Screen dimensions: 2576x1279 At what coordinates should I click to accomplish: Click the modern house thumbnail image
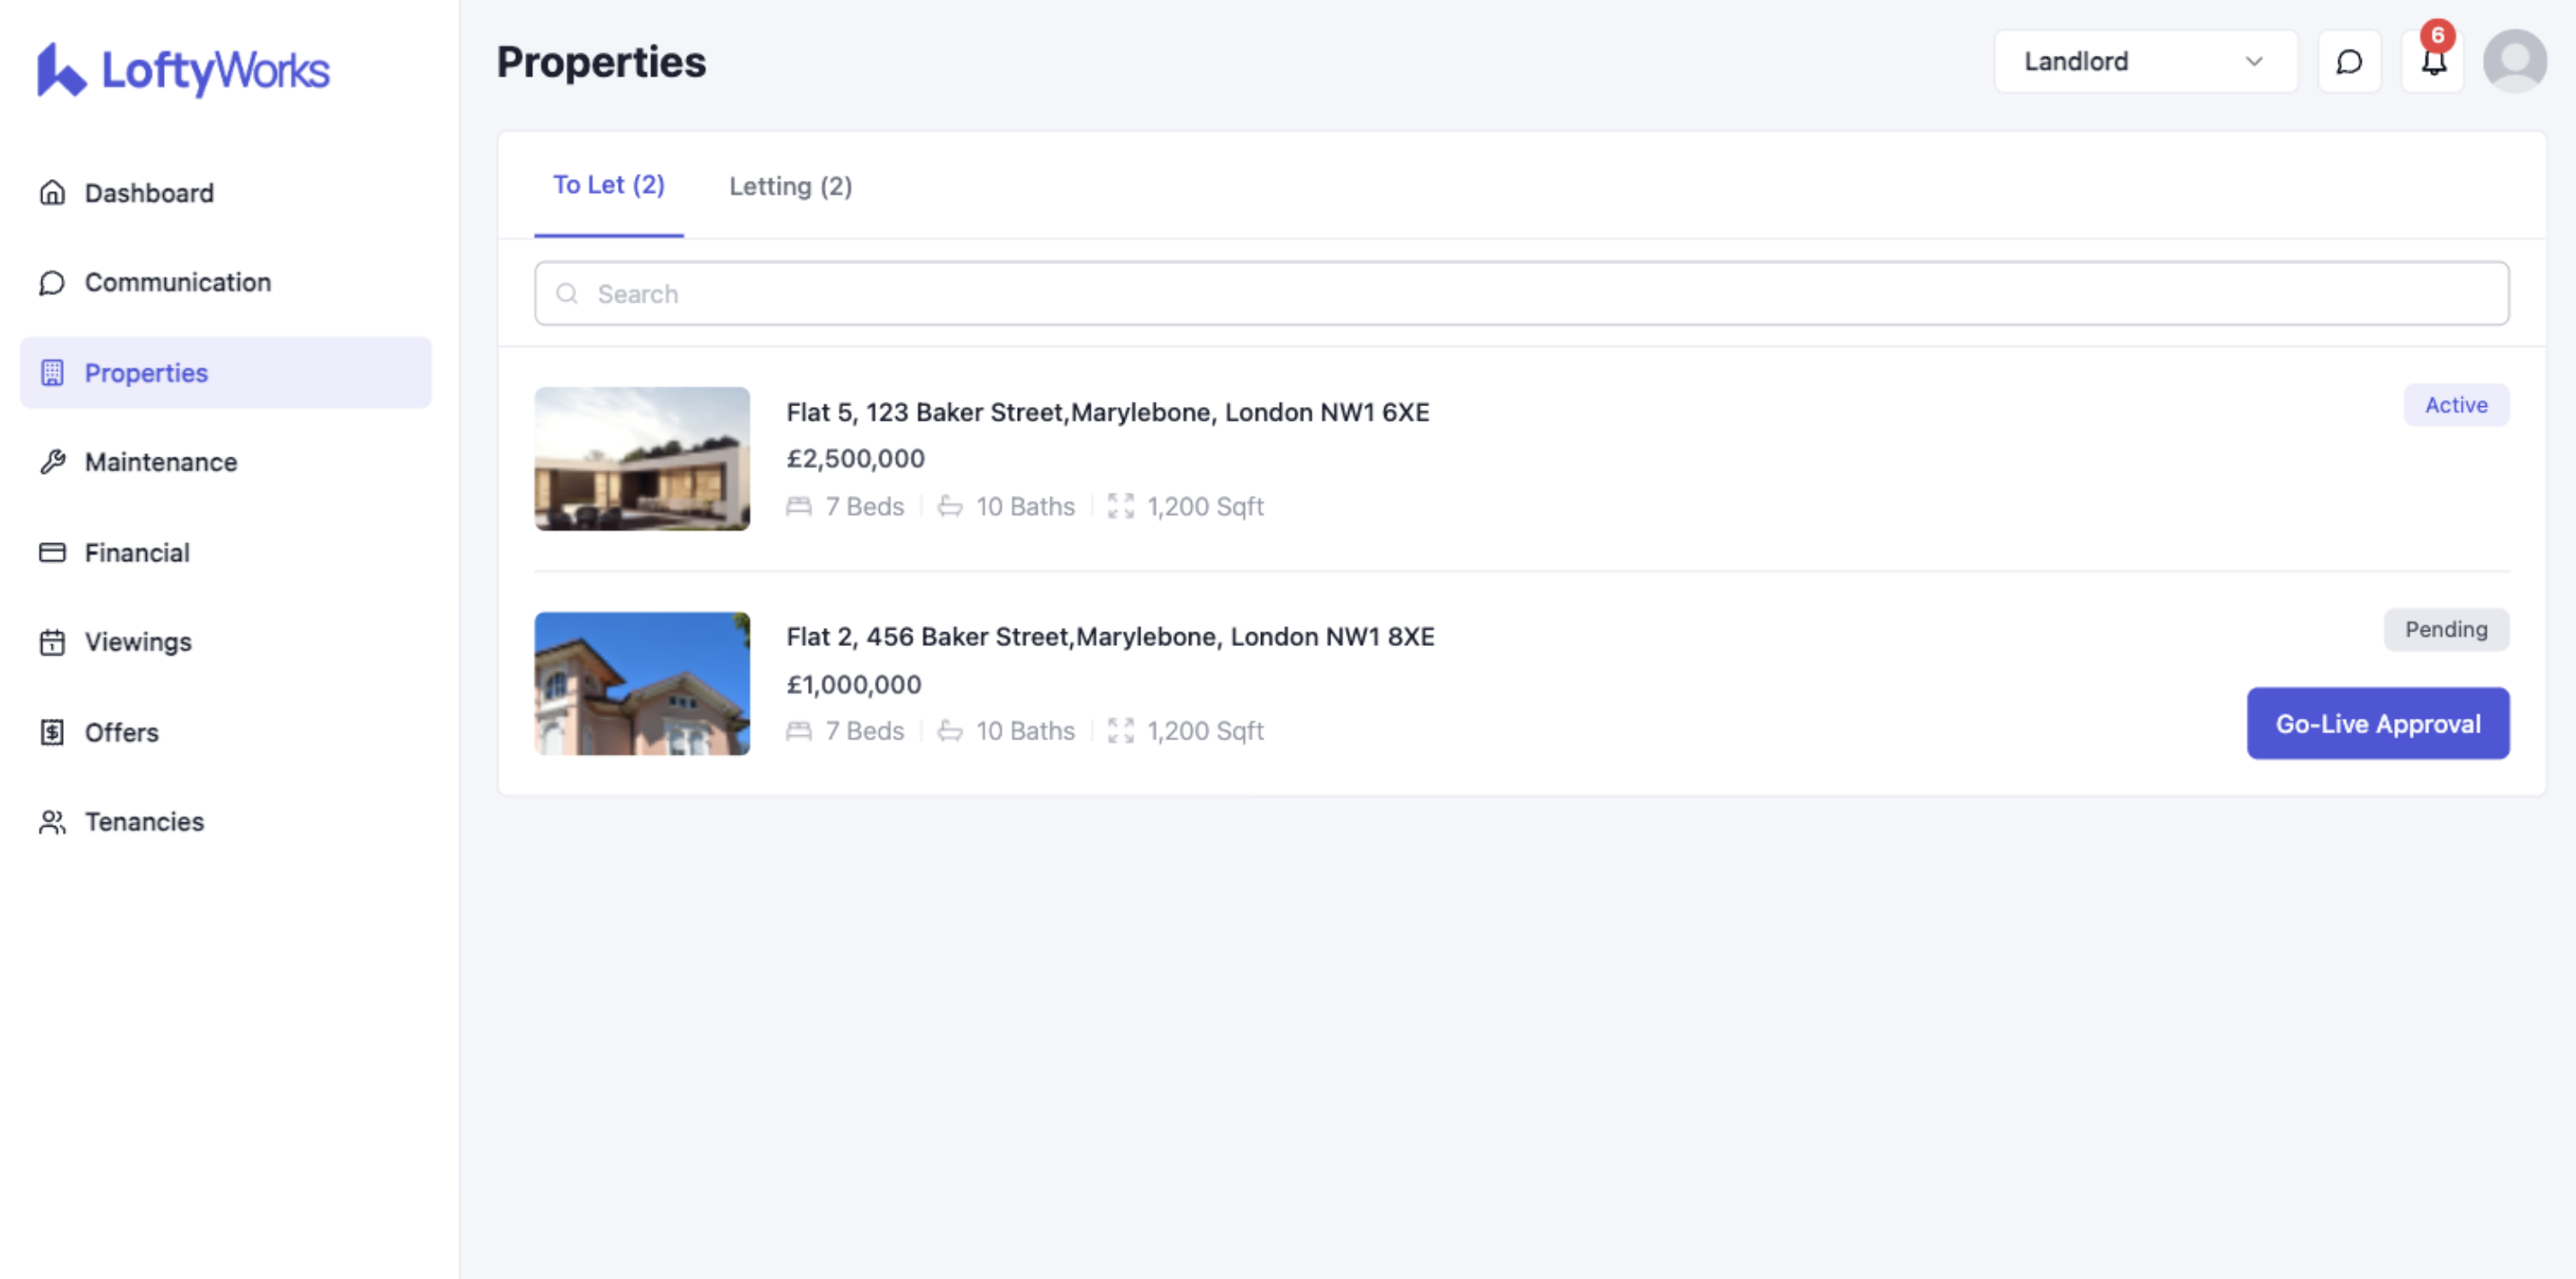point(642,458)
